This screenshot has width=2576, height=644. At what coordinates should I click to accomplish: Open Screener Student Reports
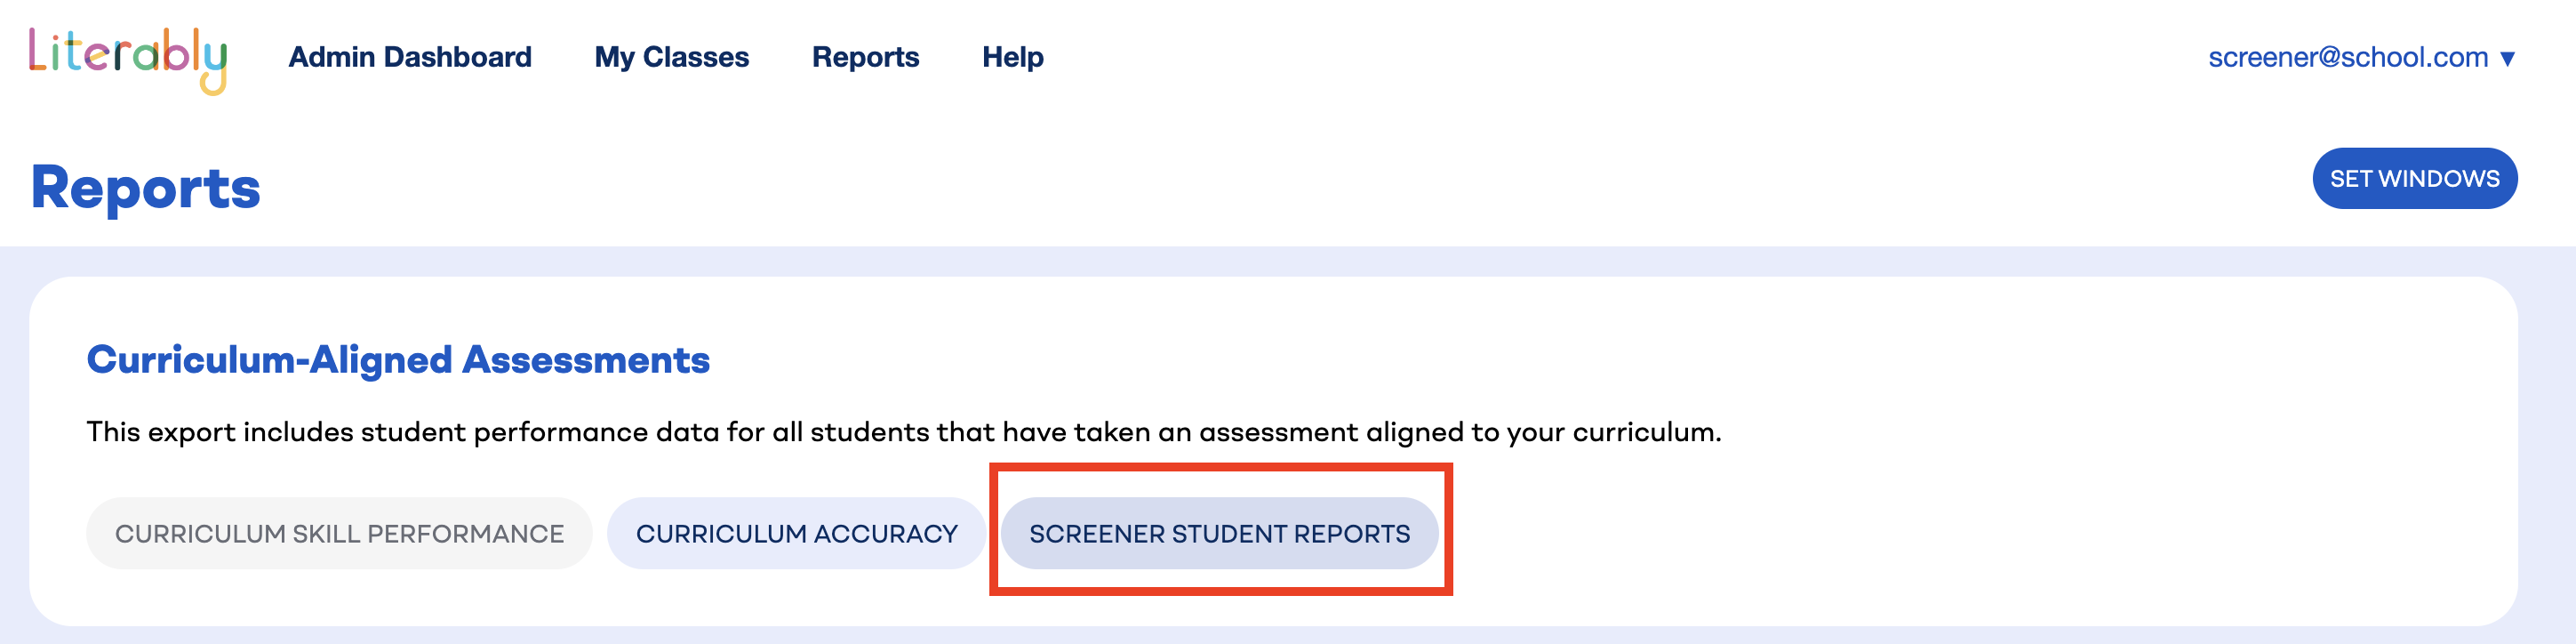[1219, 533]
